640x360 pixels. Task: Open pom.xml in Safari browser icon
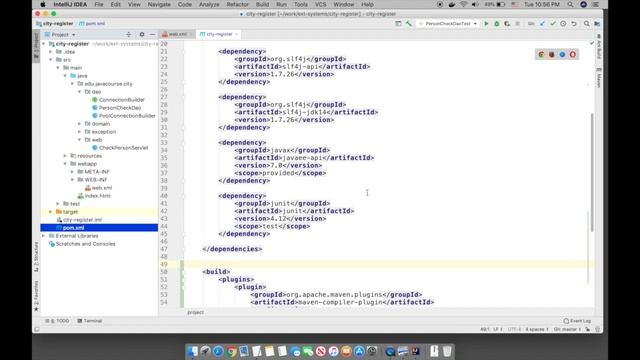tap(562, 54)
